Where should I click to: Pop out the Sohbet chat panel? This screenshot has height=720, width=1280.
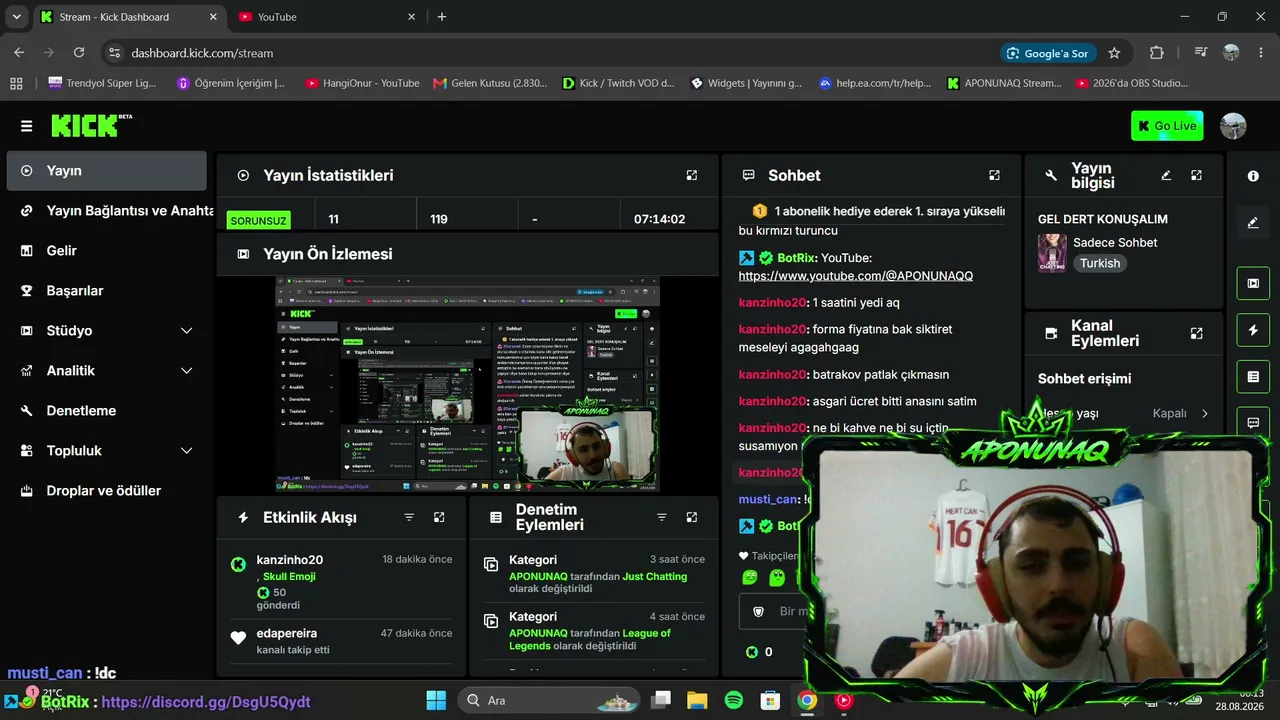tap(994, 175)
